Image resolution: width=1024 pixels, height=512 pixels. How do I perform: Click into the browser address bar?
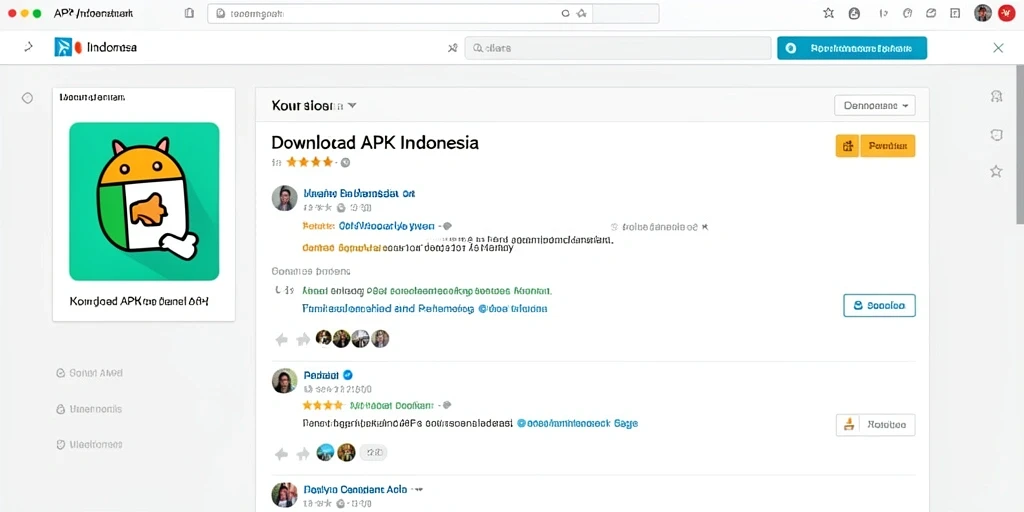[x=433, y=13]
